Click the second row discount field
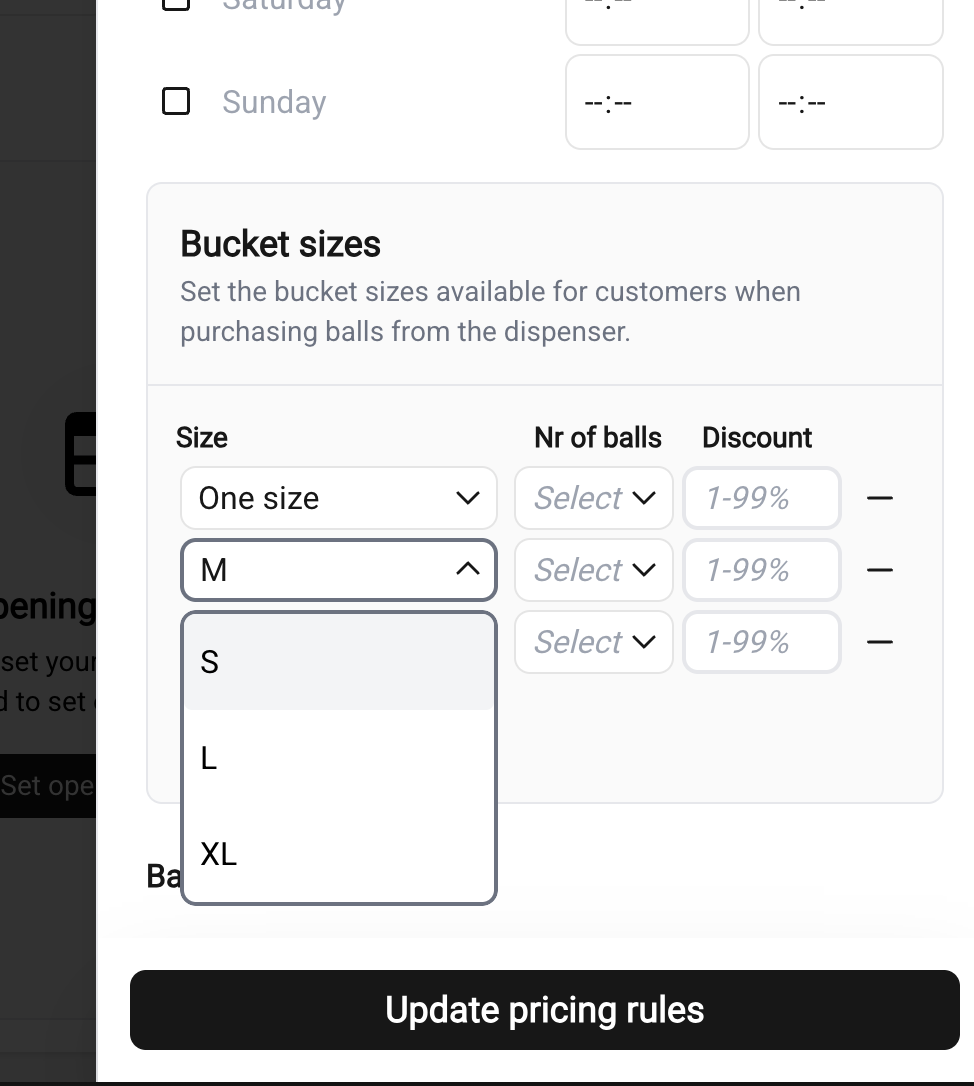The width and height of the screenshot is (974, 1086). click(761, 570)
